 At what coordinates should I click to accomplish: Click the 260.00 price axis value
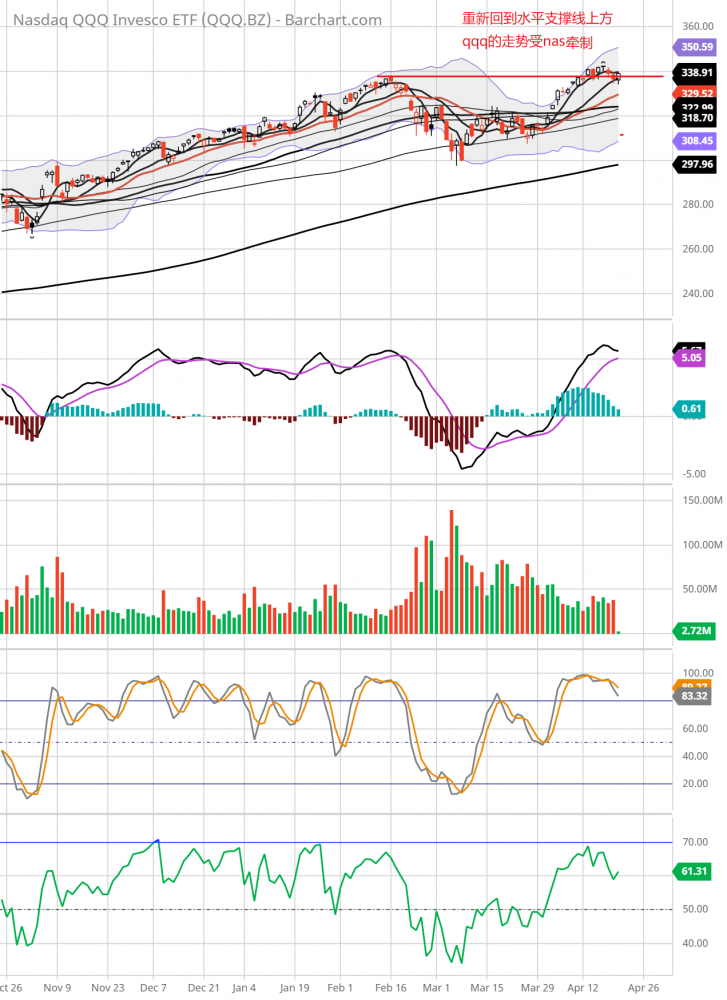point(698,249)
